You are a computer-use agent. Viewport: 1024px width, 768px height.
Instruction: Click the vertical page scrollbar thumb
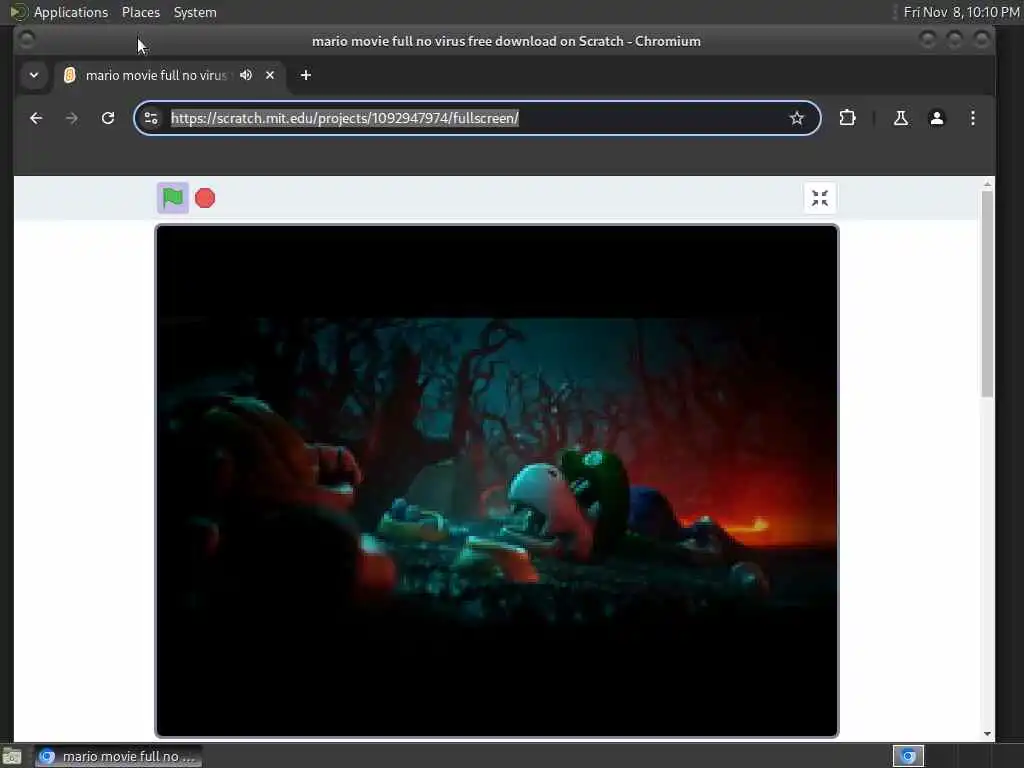click(x=987, y=294)
